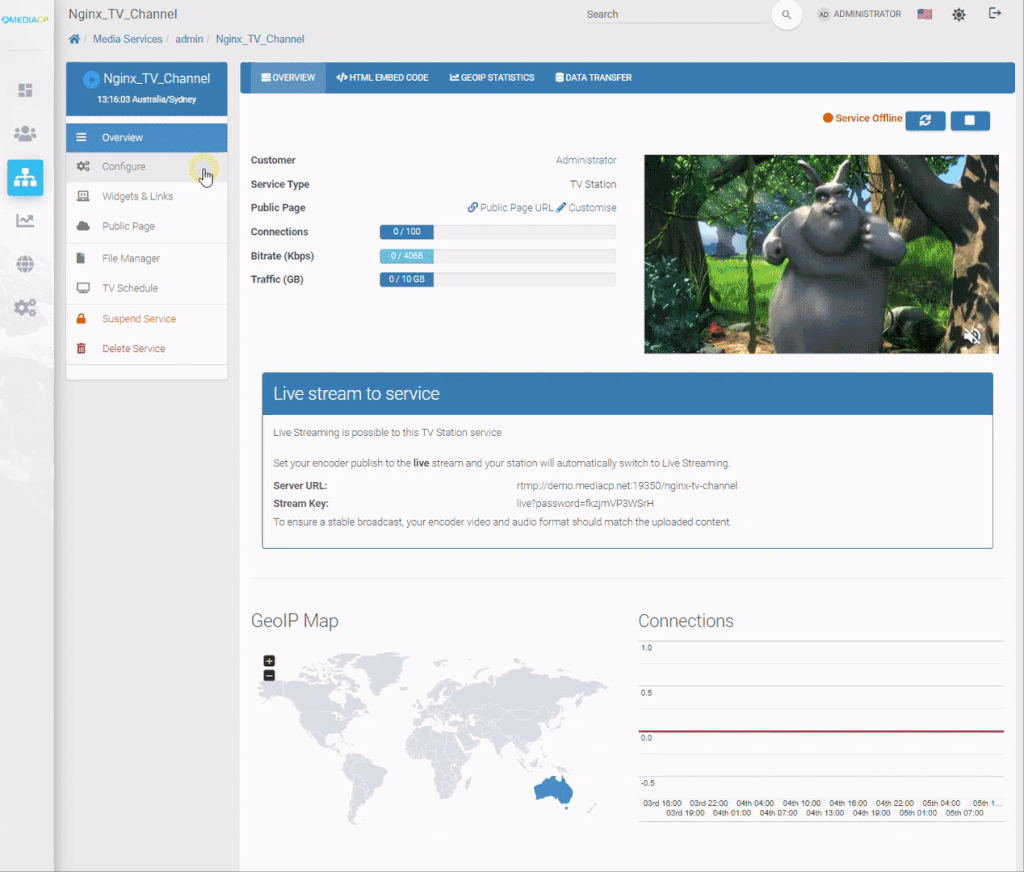Screen dimensions: 1024x872
Task: Click the AD administrator avatar
Action: pyautogui.click(x=824, y=14)
